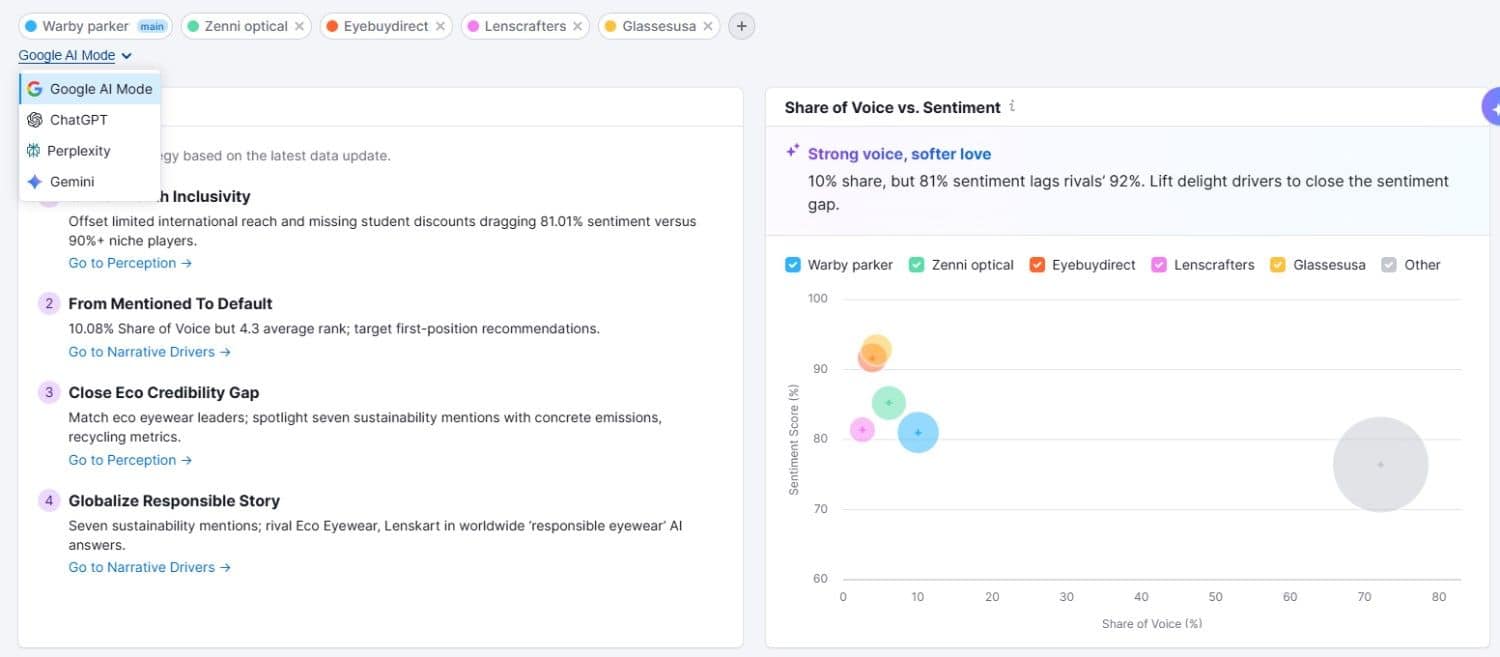Screen dimensions: 1500x657
Task: Click the Eyebuydirect chip label
Action: click(386, 27)
